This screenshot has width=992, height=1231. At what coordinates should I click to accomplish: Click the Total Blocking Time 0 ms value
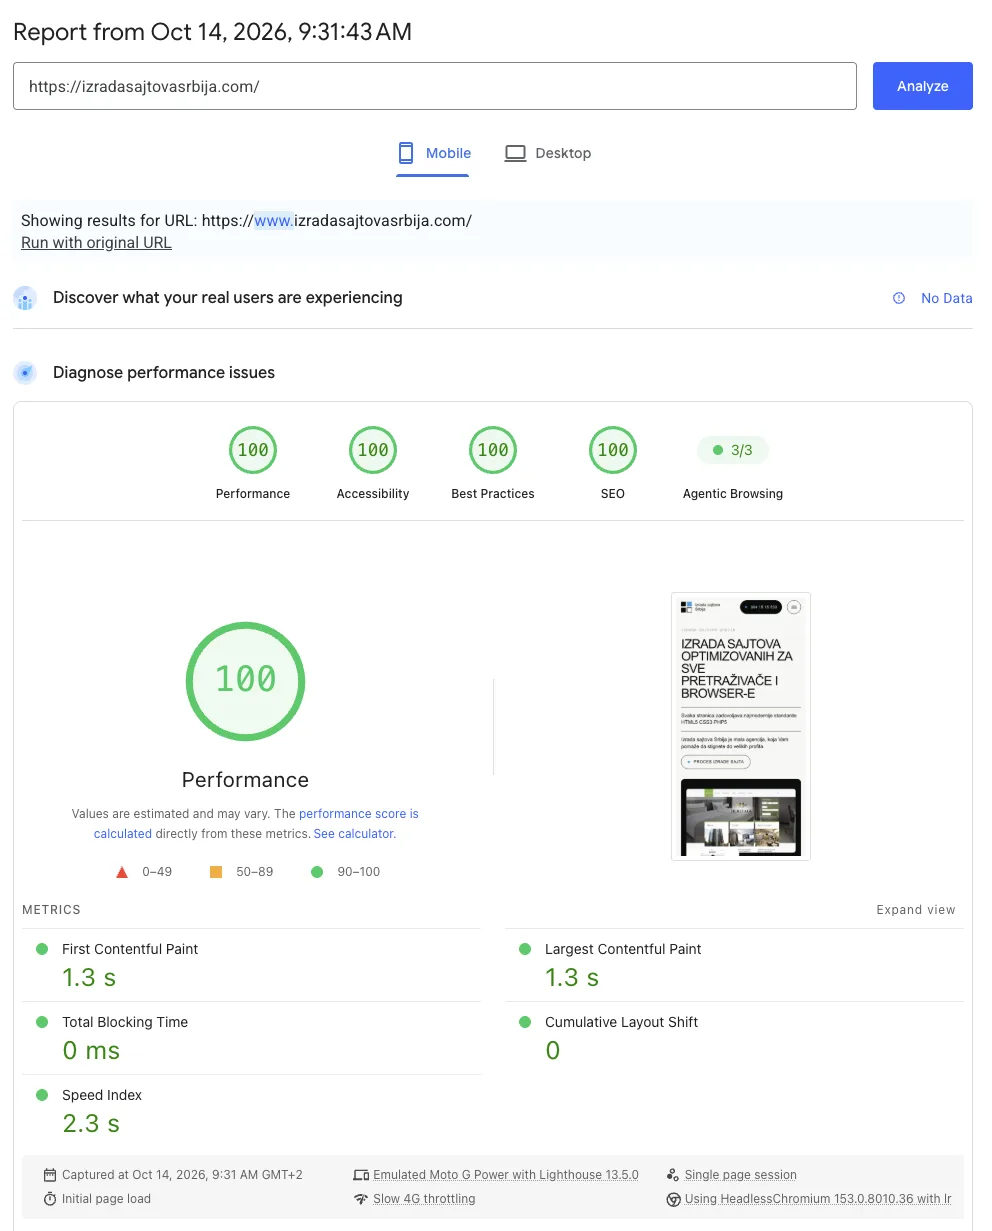coord(91,1051)
